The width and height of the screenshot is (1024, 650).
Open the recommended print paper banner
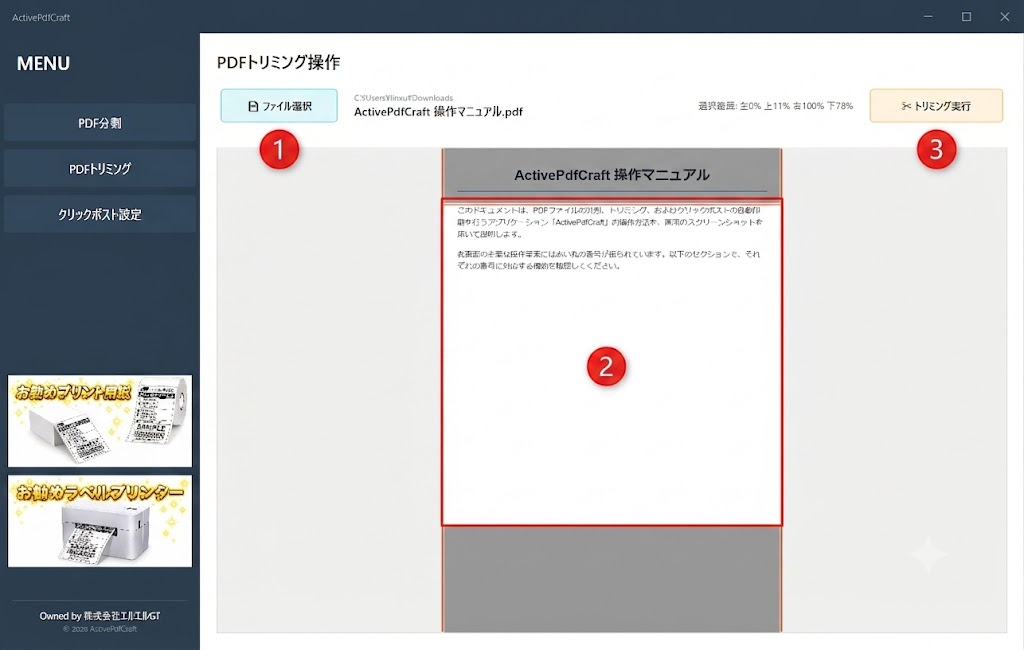click(x=100, y=421)
